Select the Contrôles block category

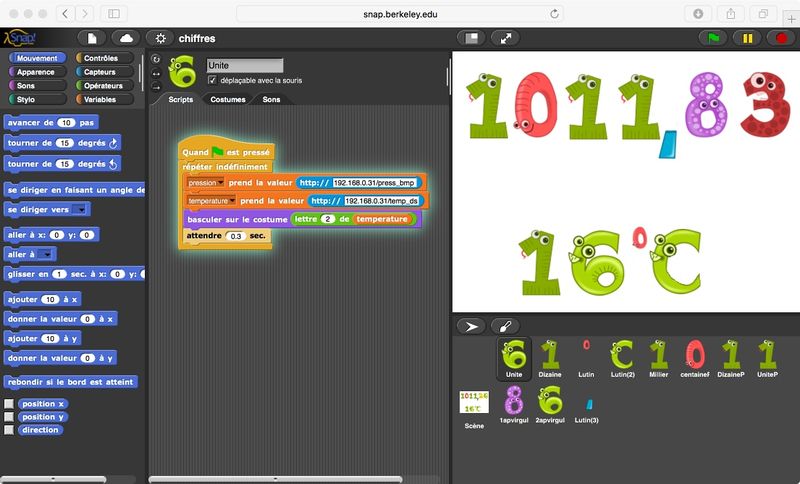[x=105, y=58]
